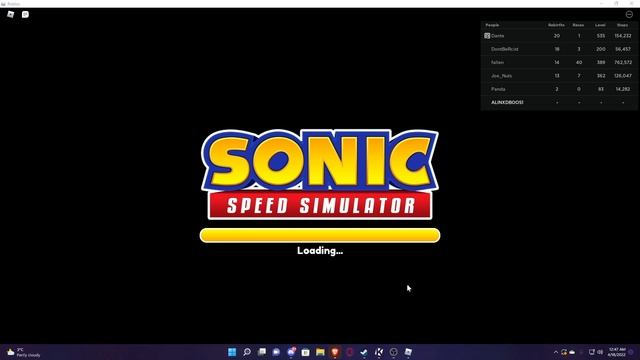Viewport: 640px width, 360px height.
Task: Select the player in the second leaderboard row
Action: click(x=559, y=49)
